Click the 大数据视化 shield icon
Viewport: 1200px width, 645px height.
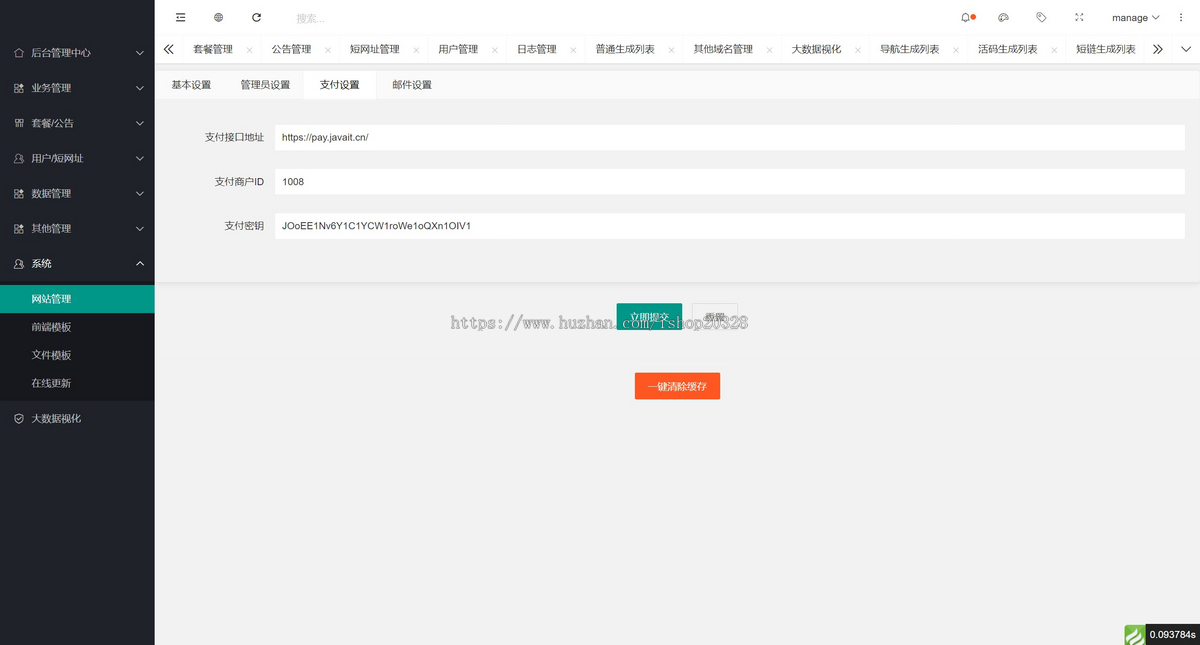19,418
